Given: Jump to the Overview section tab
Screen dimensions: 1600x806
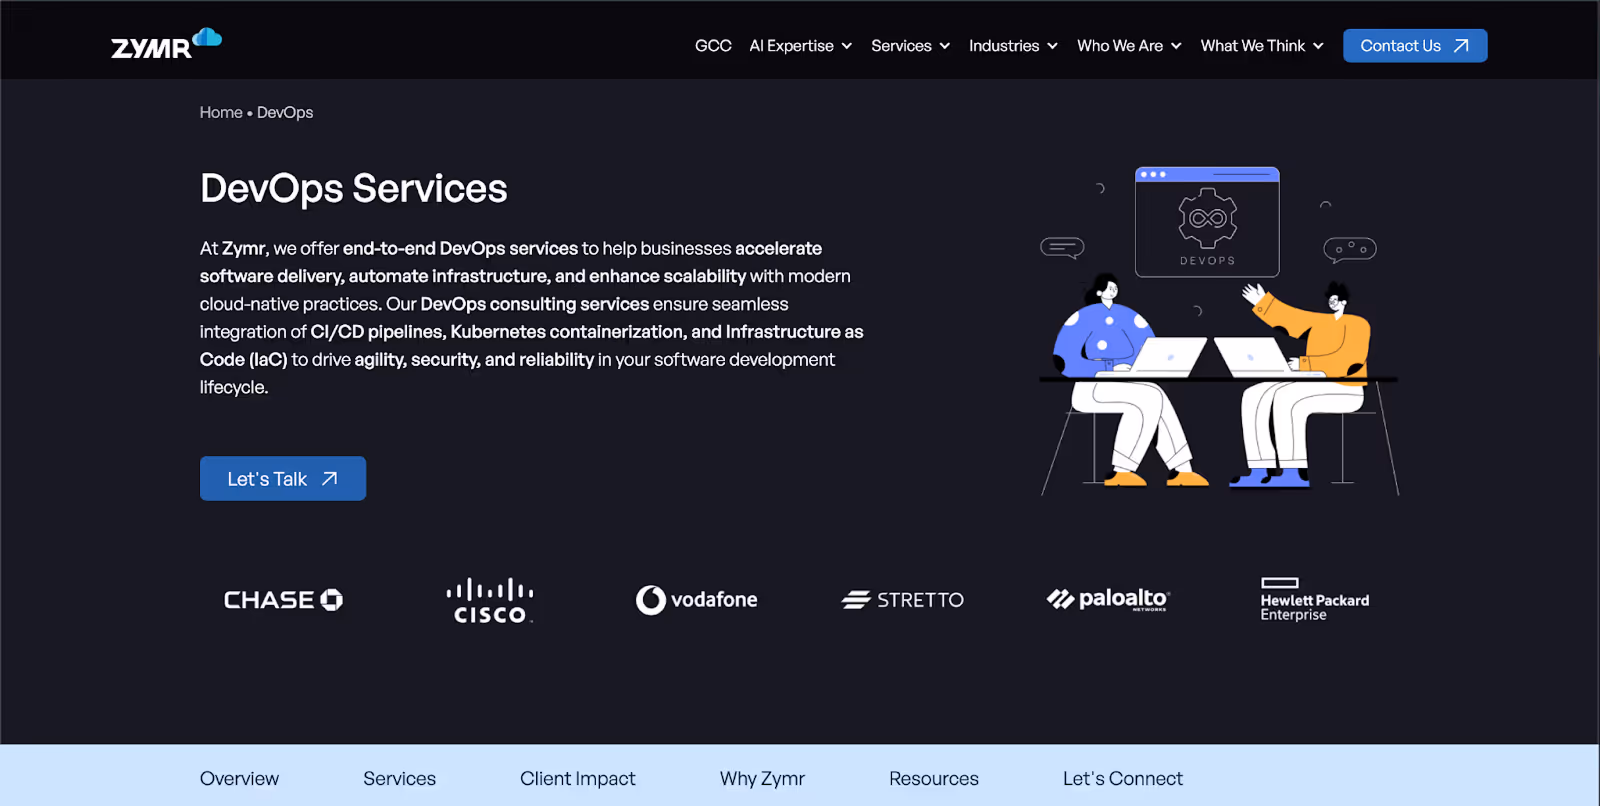Looking at the screenshot, I should (239, 779).
